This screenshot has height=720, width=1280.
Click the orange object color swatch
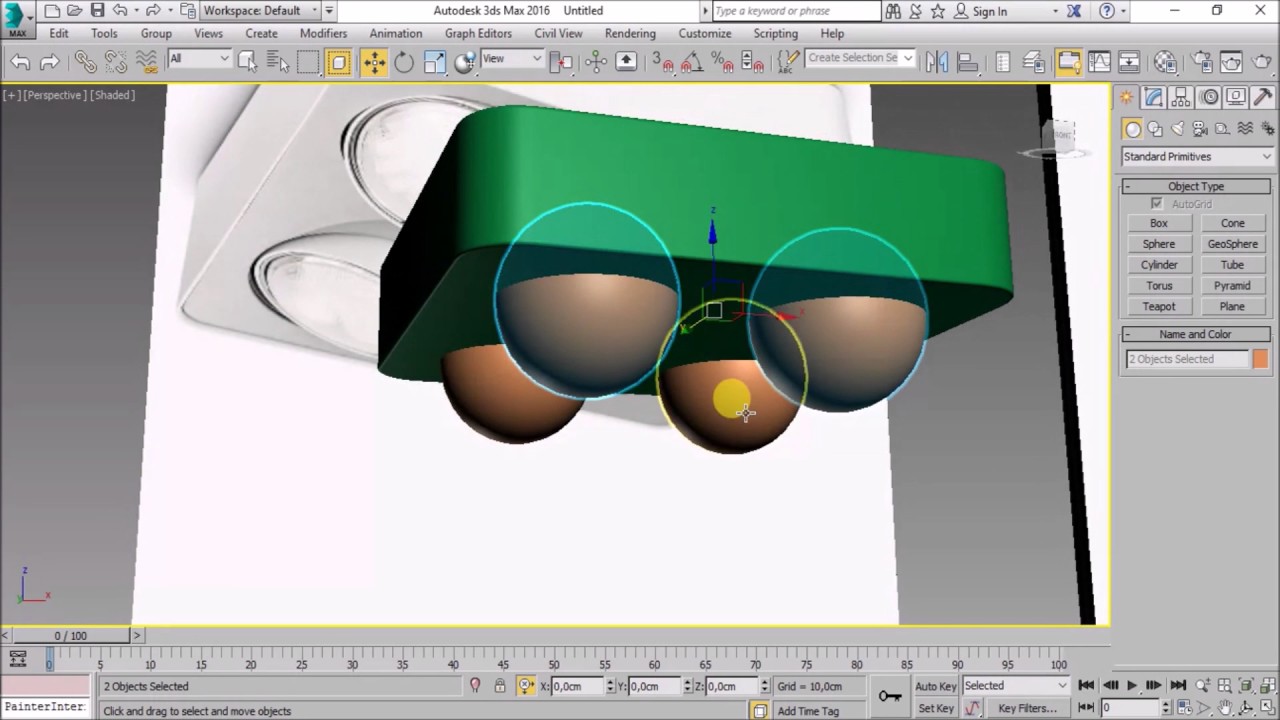1260,359
